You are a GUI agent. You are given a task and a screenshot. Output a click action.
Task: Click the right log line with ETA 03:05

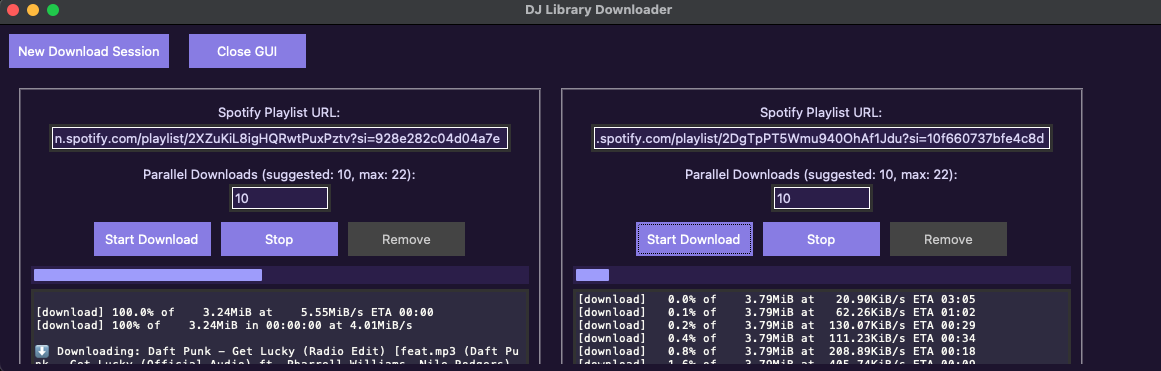coord(776,299)
